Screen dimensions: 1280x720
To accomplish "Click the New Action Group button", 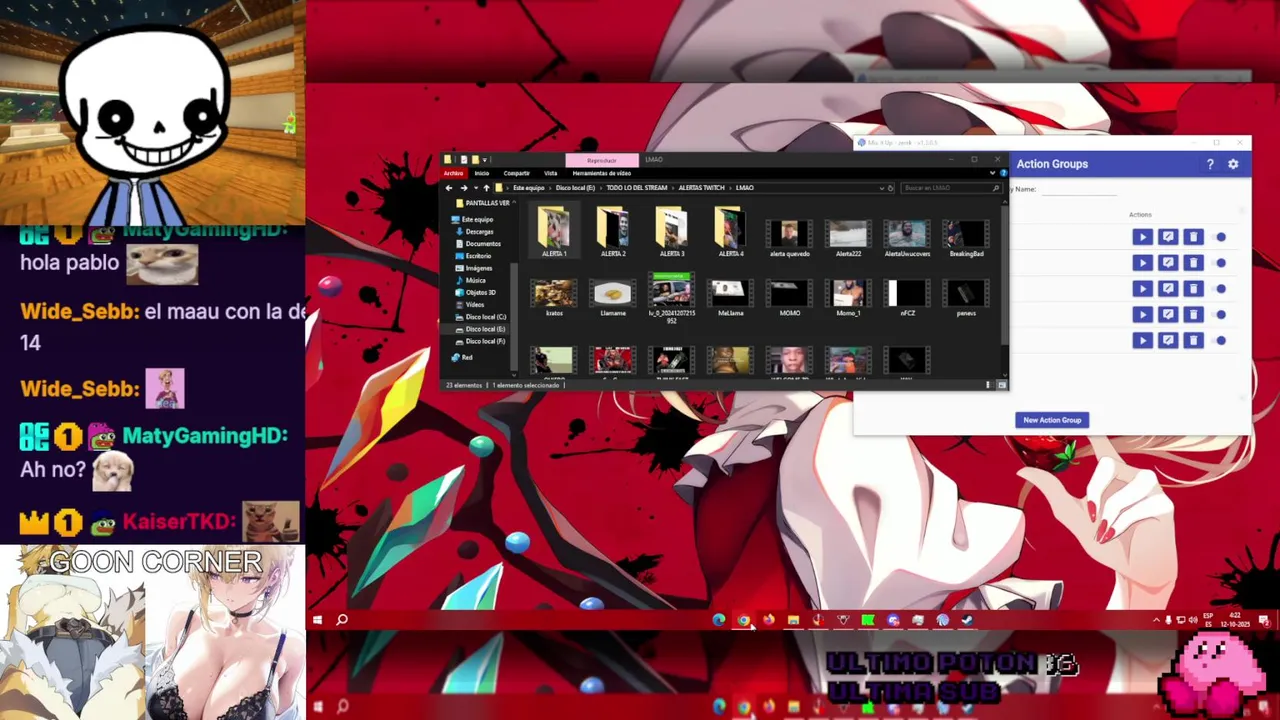I will click(x=1052, y=420).
